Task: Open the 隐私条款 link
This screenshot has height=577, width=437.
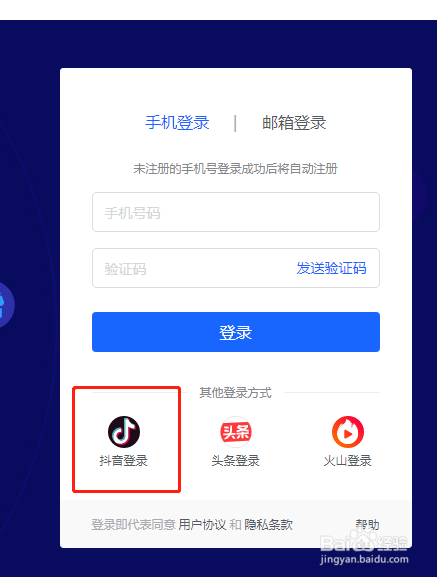Action: 269,525
